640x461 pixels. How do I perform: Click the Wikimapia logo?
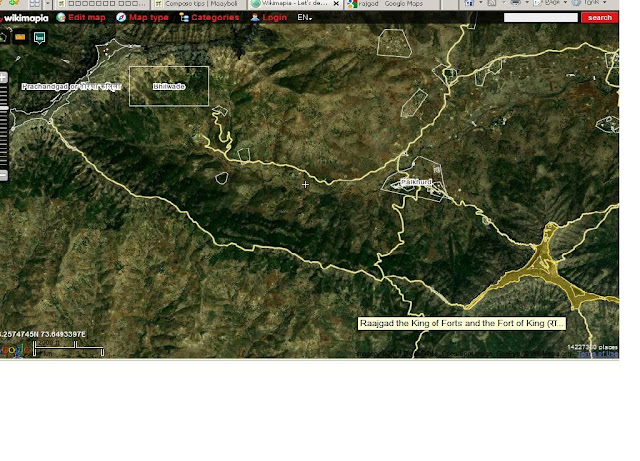(24, 18)
